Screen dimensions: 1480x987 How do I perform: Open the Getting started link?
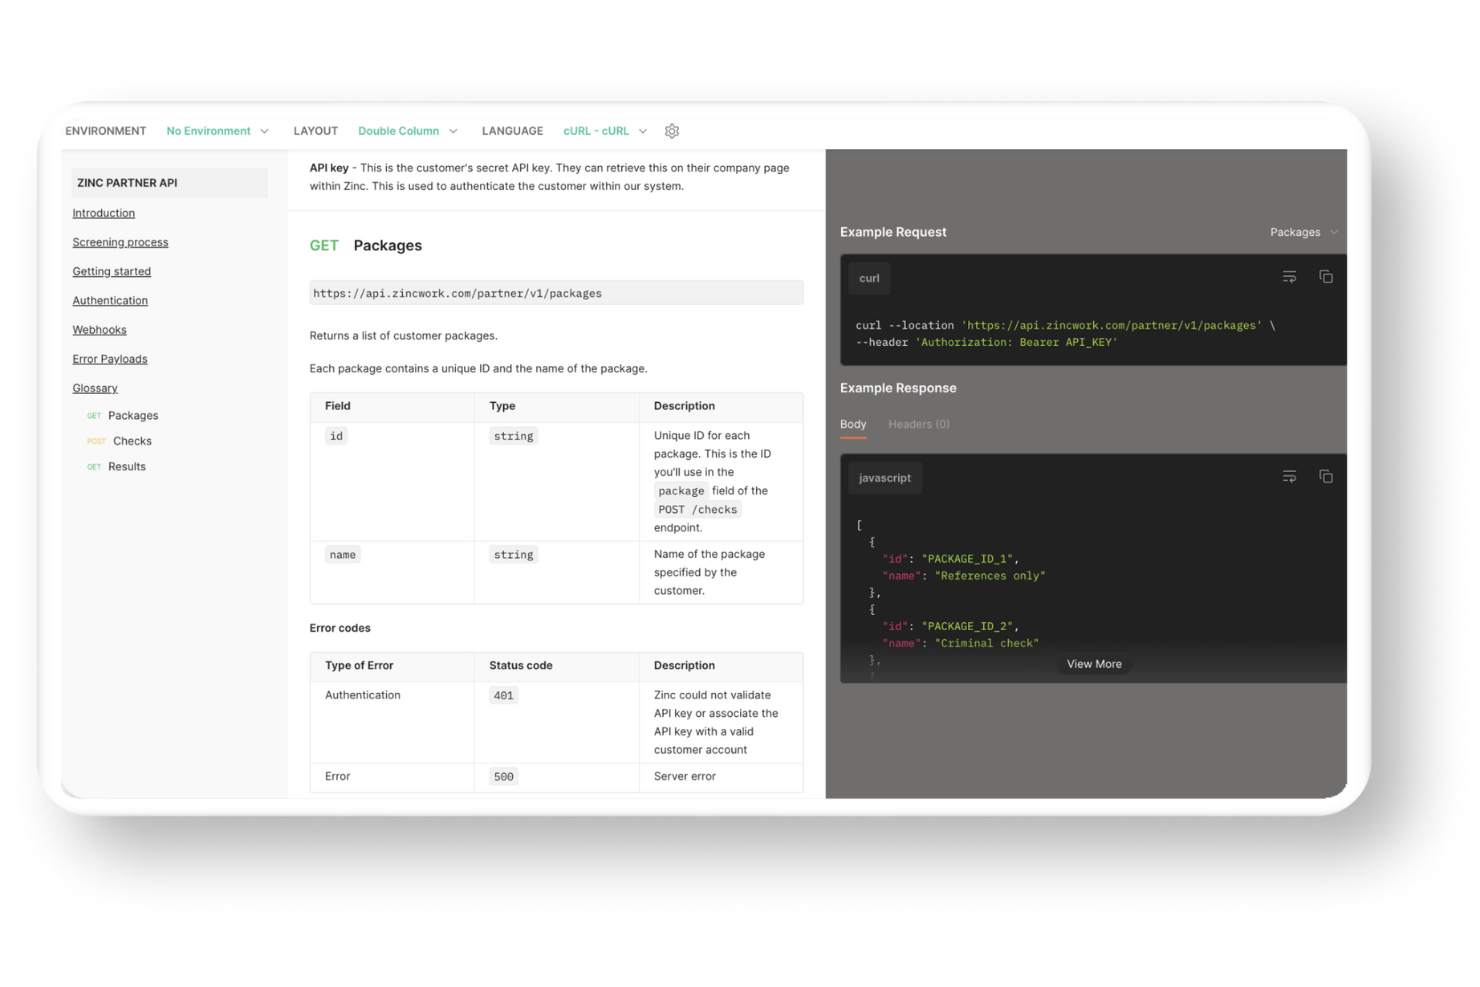111,271
